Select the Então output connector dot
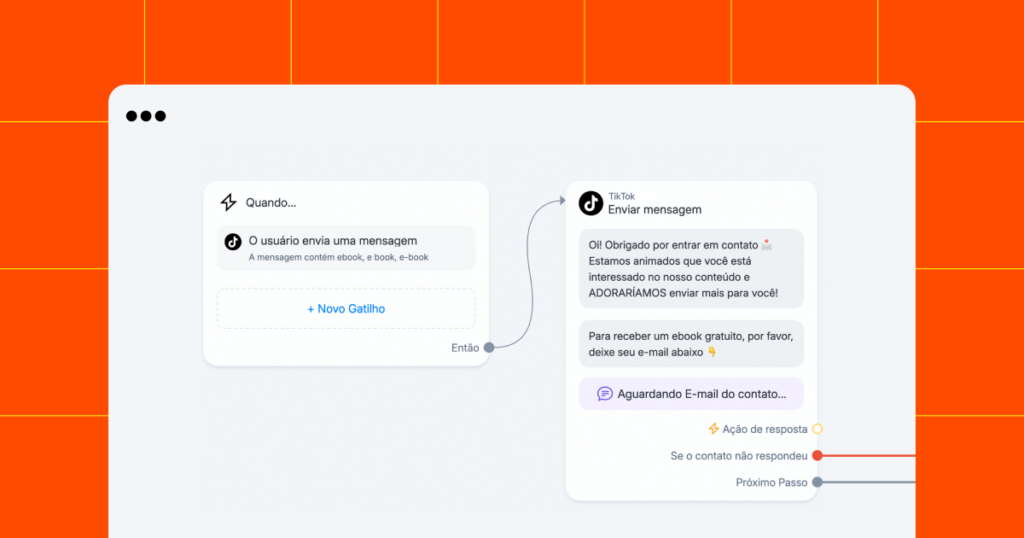Viewport: 1024px width, 538px height. (x=489, y=347)
